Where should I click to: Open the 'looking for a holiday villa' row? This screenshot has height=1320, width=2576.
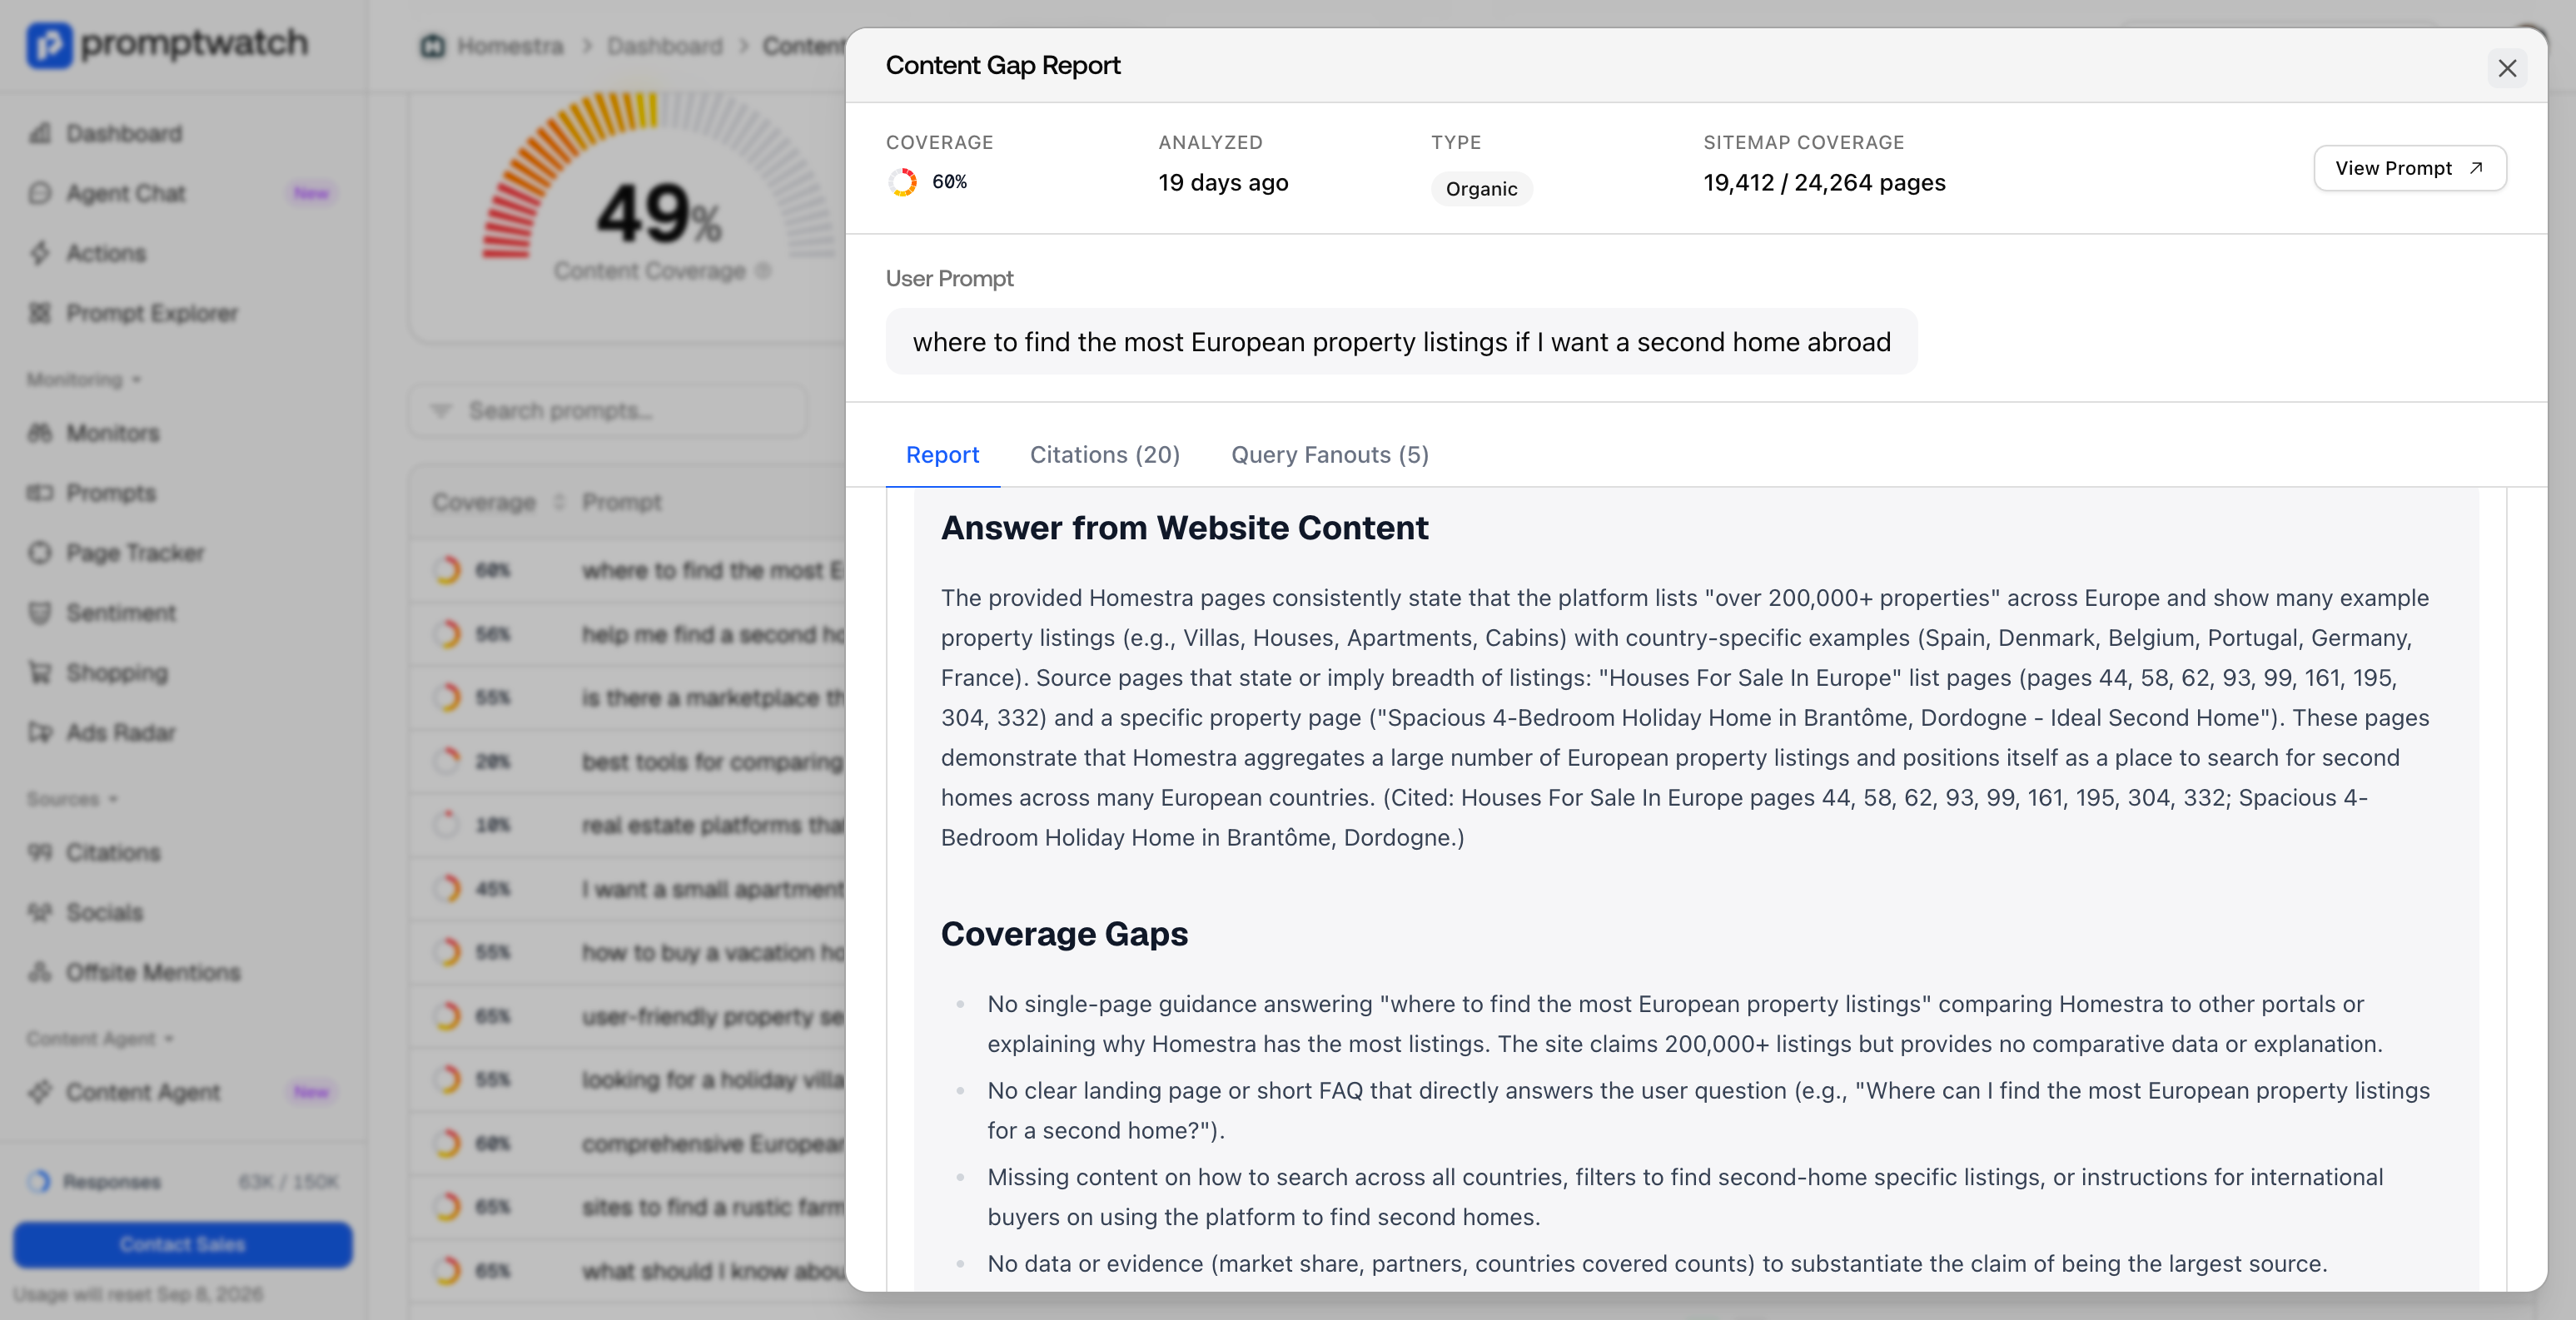coord(628,1080)
